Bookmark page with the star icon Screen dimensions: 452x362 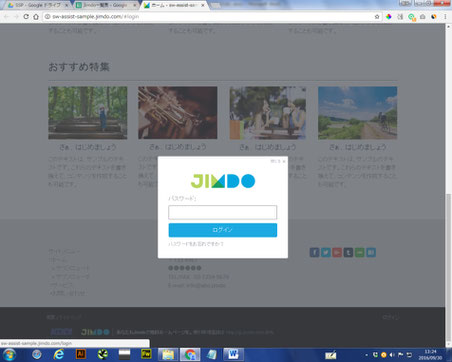pyautogui.click(x=377, y=16)
